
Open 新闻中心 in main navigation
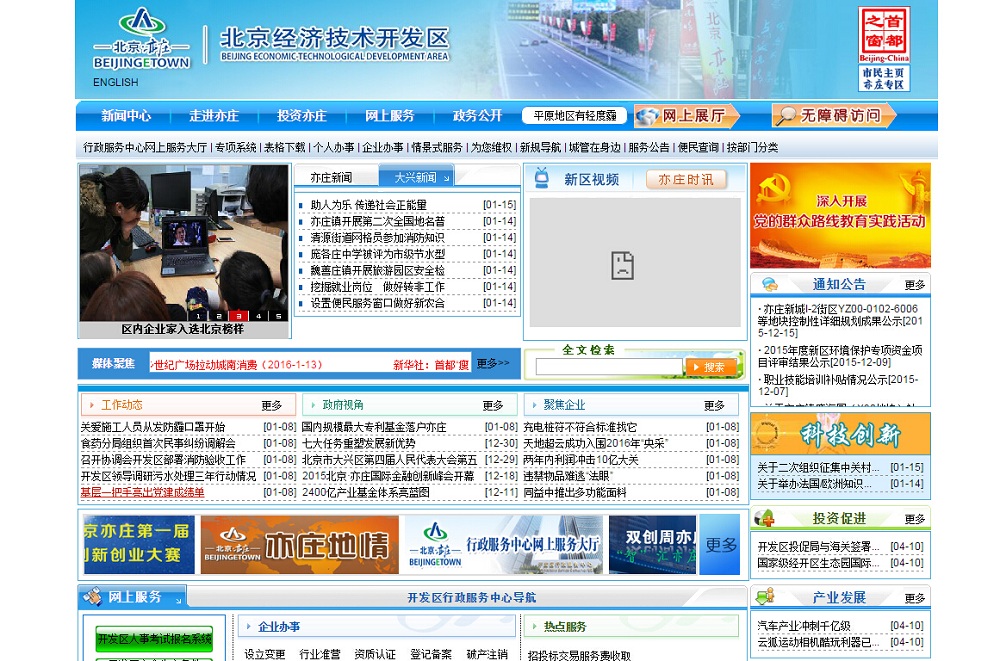[126, 115]
